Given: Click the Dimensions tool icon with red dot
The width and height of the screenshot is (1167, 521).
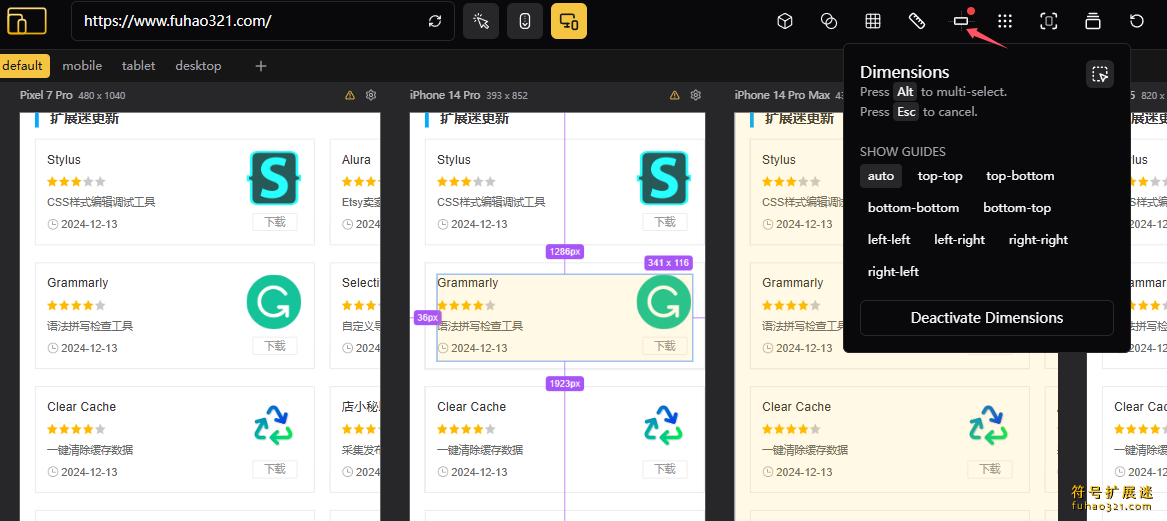Looking at the screenshot, I should click(961, 21).
